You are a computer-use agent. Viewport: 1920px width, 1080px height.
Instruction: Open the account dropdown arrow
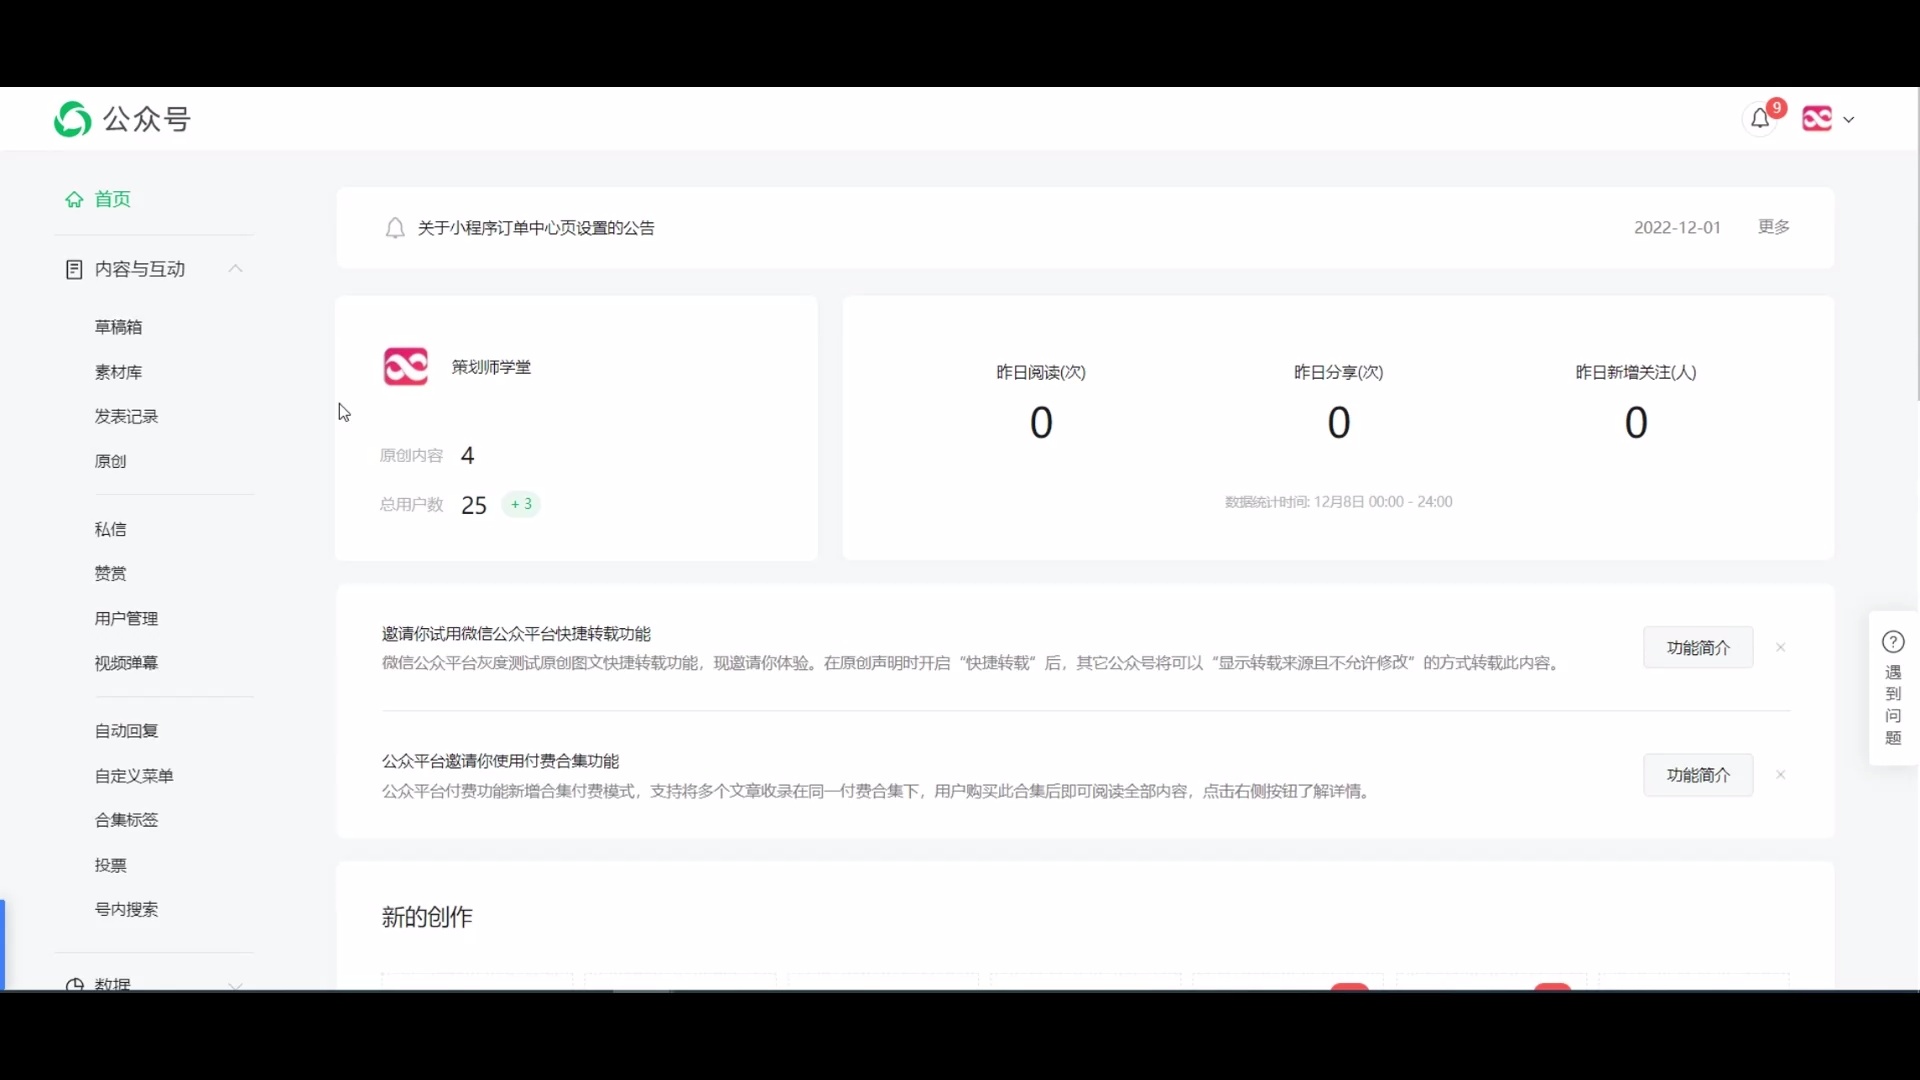pyautogui.click(x=1849, y=120)
